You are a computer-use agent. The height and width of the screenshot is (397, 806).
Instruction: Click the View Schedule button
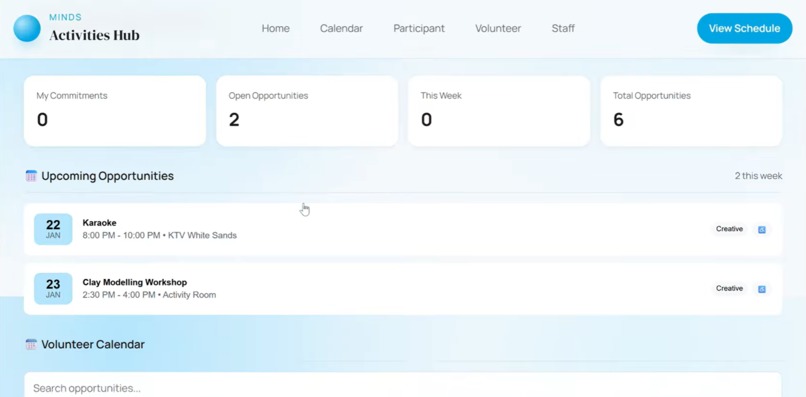click(744, 28)
